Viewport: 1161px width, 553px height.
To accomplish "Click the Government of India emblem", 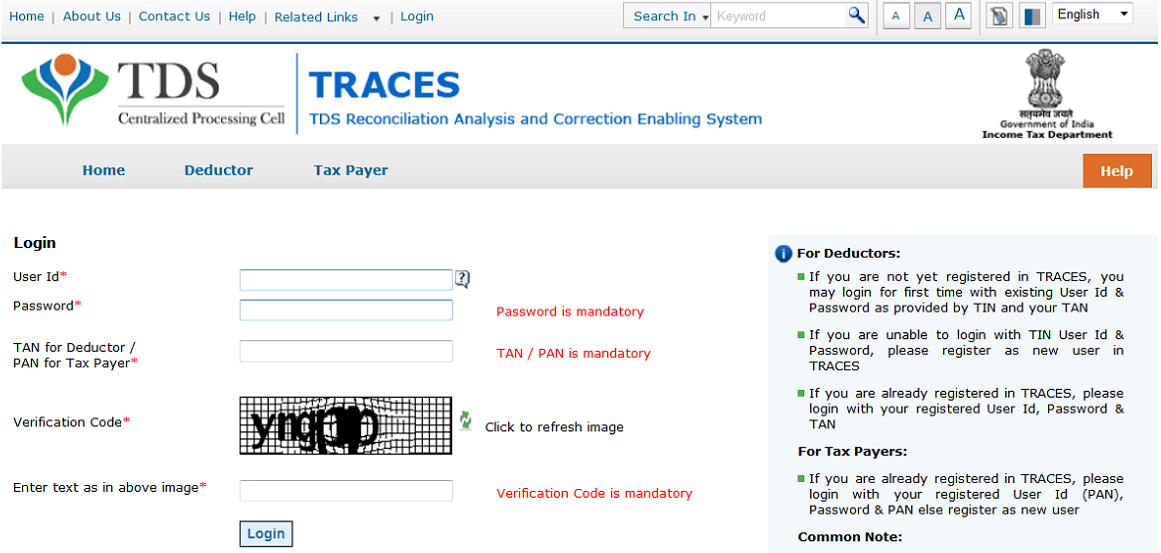I will 1047,94.
